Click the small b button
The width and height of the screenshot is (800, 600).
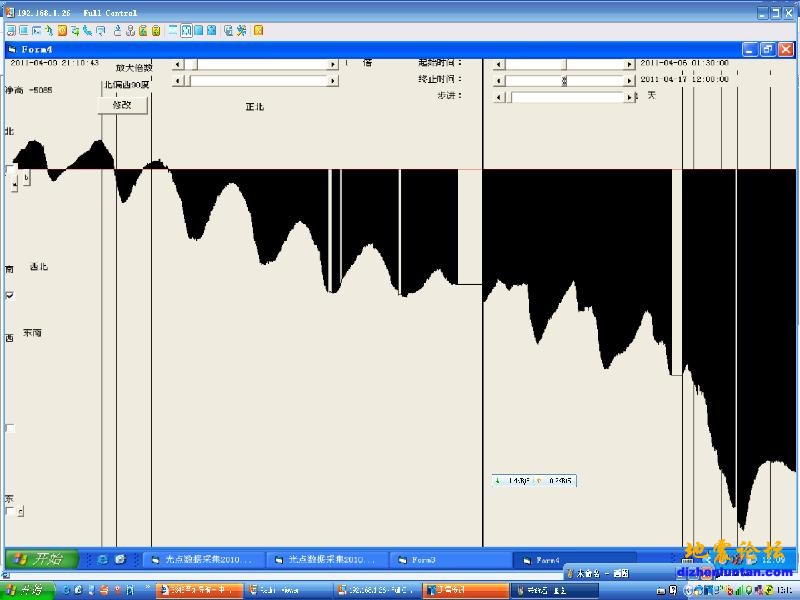tap(27, 178)
